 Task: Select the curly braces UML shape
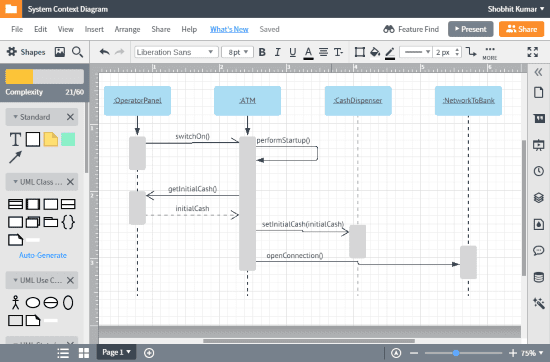point(68,222)
